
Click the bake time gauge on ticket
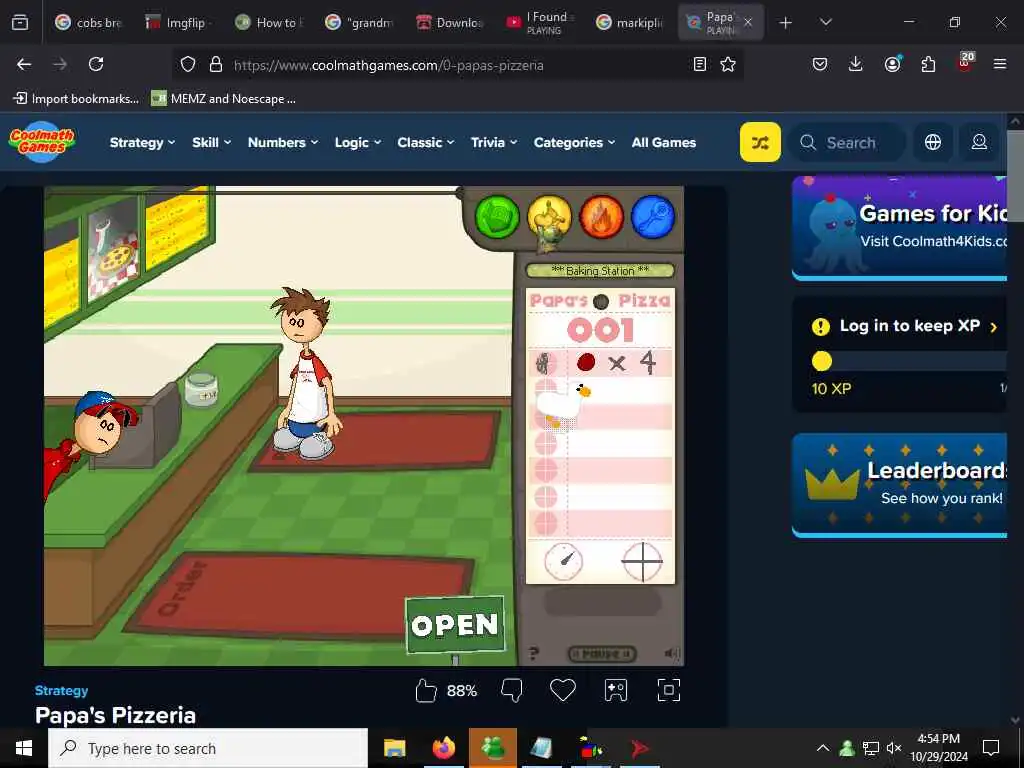(x=564, y=561)
